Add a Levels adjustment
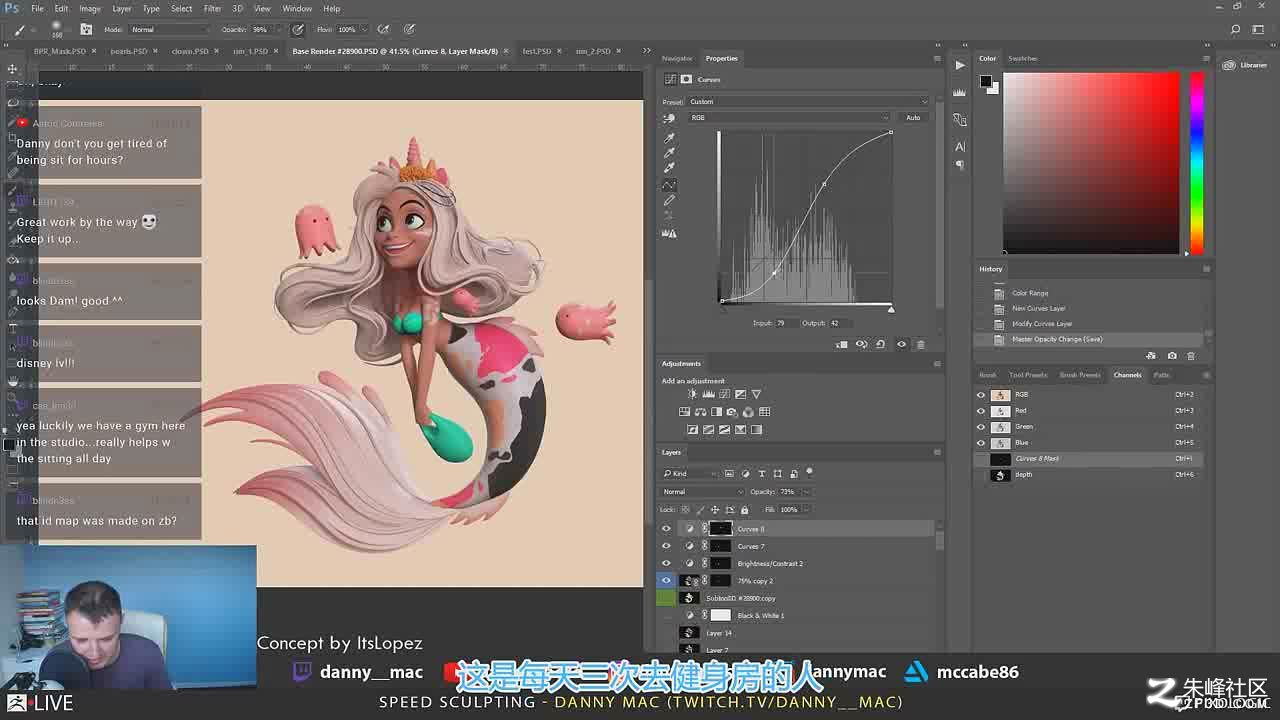1280x720 pixels. tap(708, 394)
